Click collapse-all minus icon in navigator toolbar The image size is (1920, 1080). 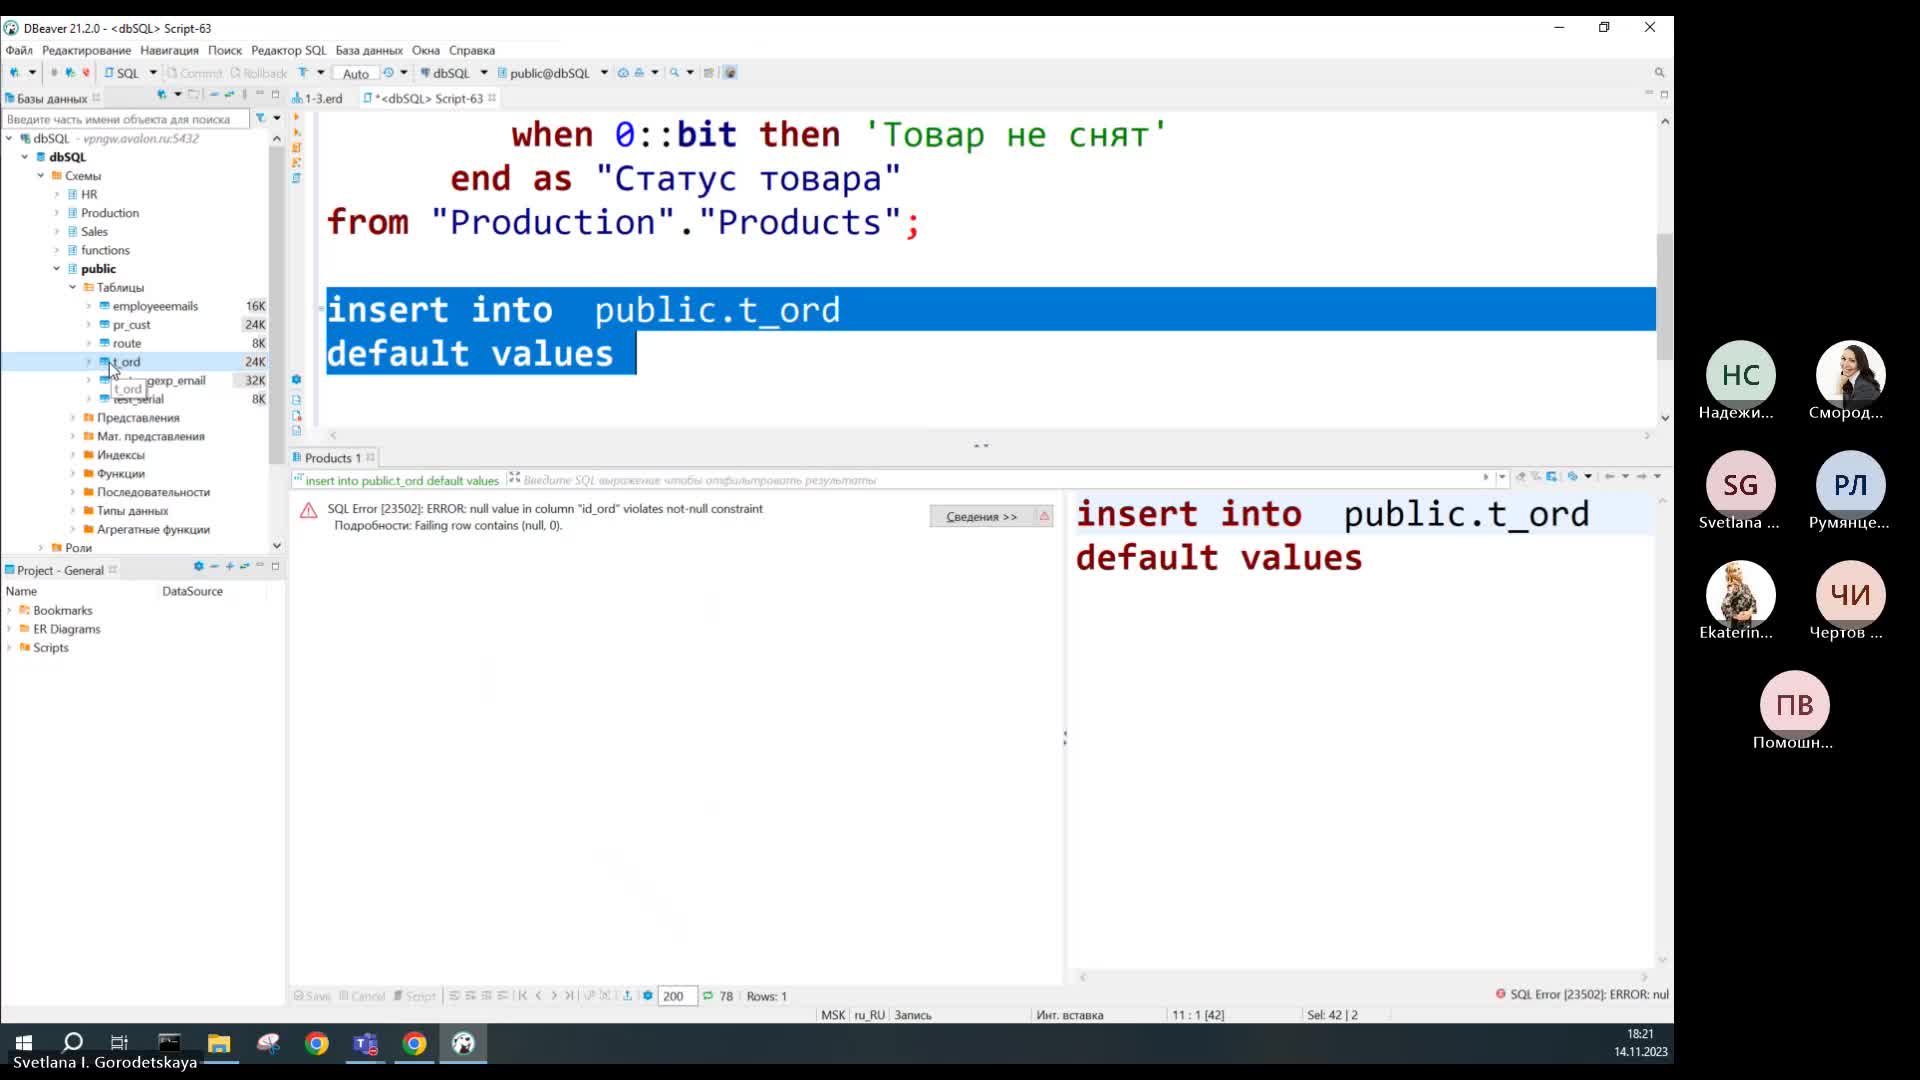point(213,95)
